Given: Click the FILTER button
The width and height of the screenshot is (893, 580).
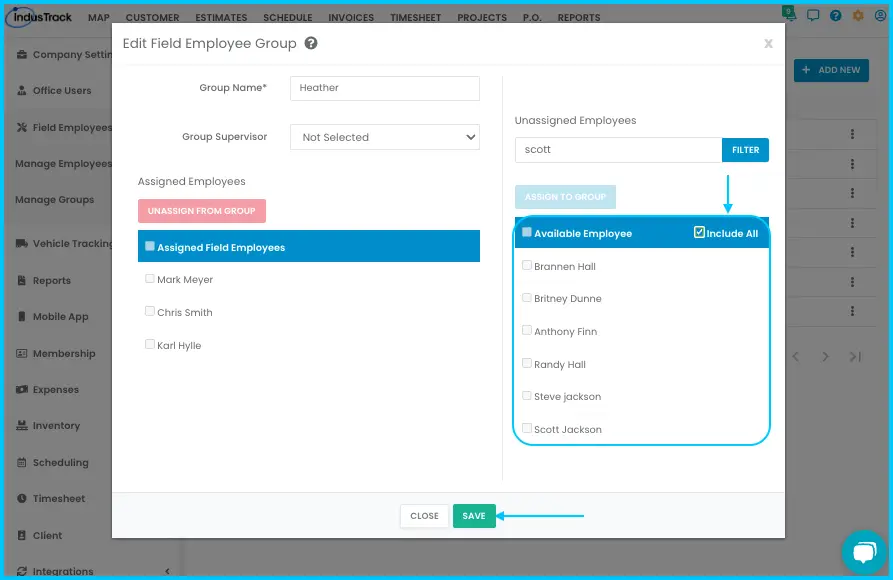Looking at the screenshot, I should (x=745, y=150).
